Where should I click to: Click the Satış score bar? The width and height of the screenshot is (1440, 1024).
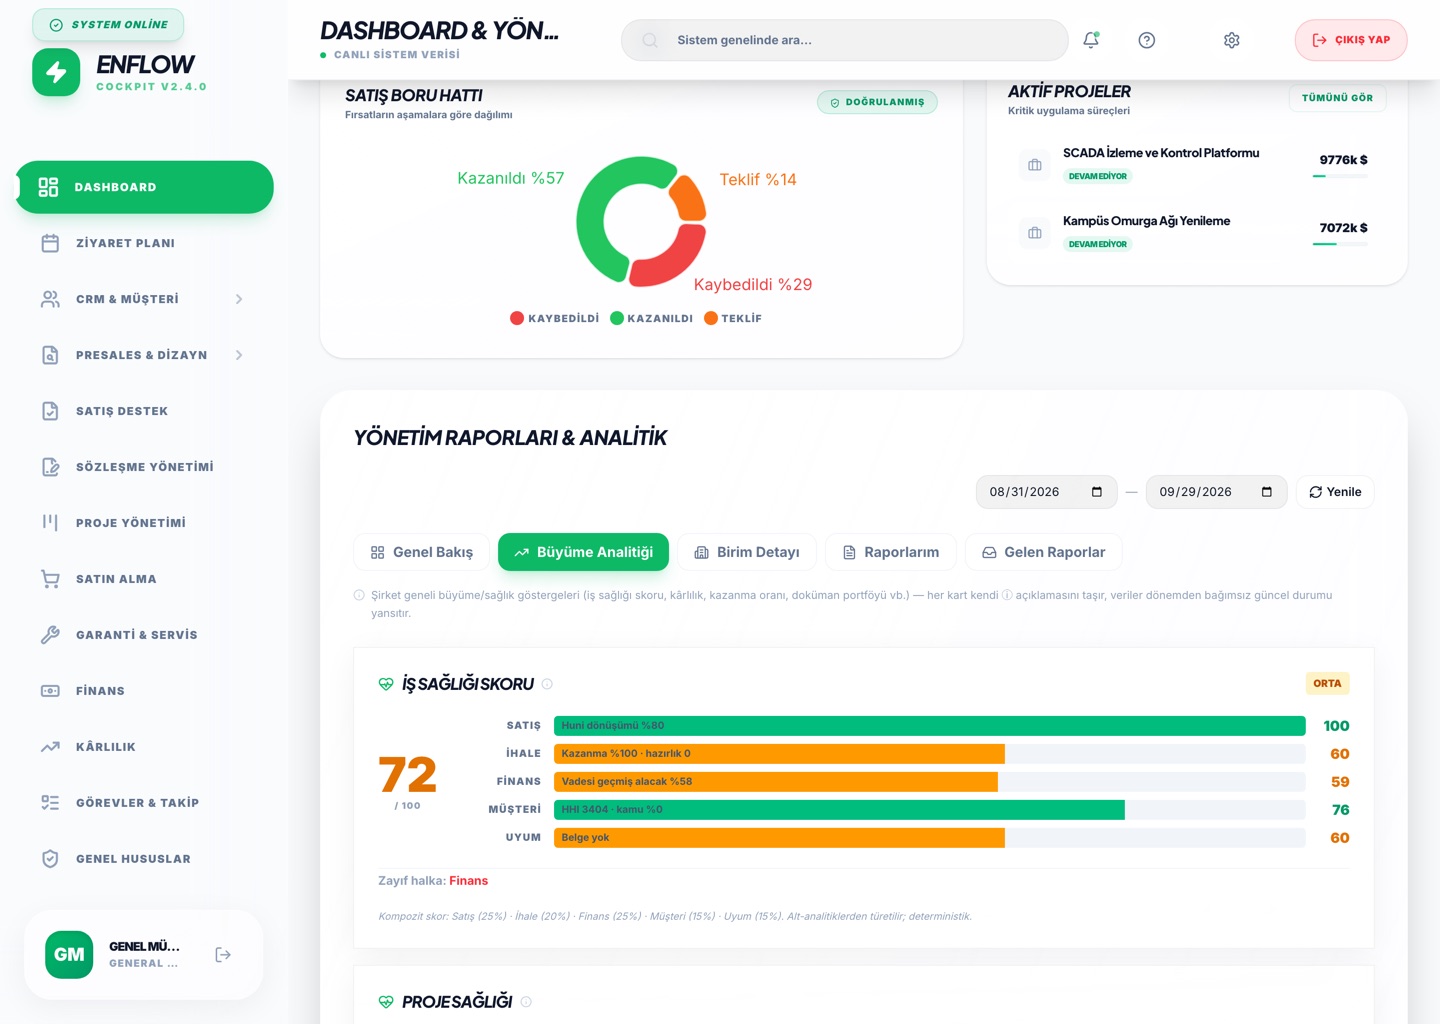929,726
